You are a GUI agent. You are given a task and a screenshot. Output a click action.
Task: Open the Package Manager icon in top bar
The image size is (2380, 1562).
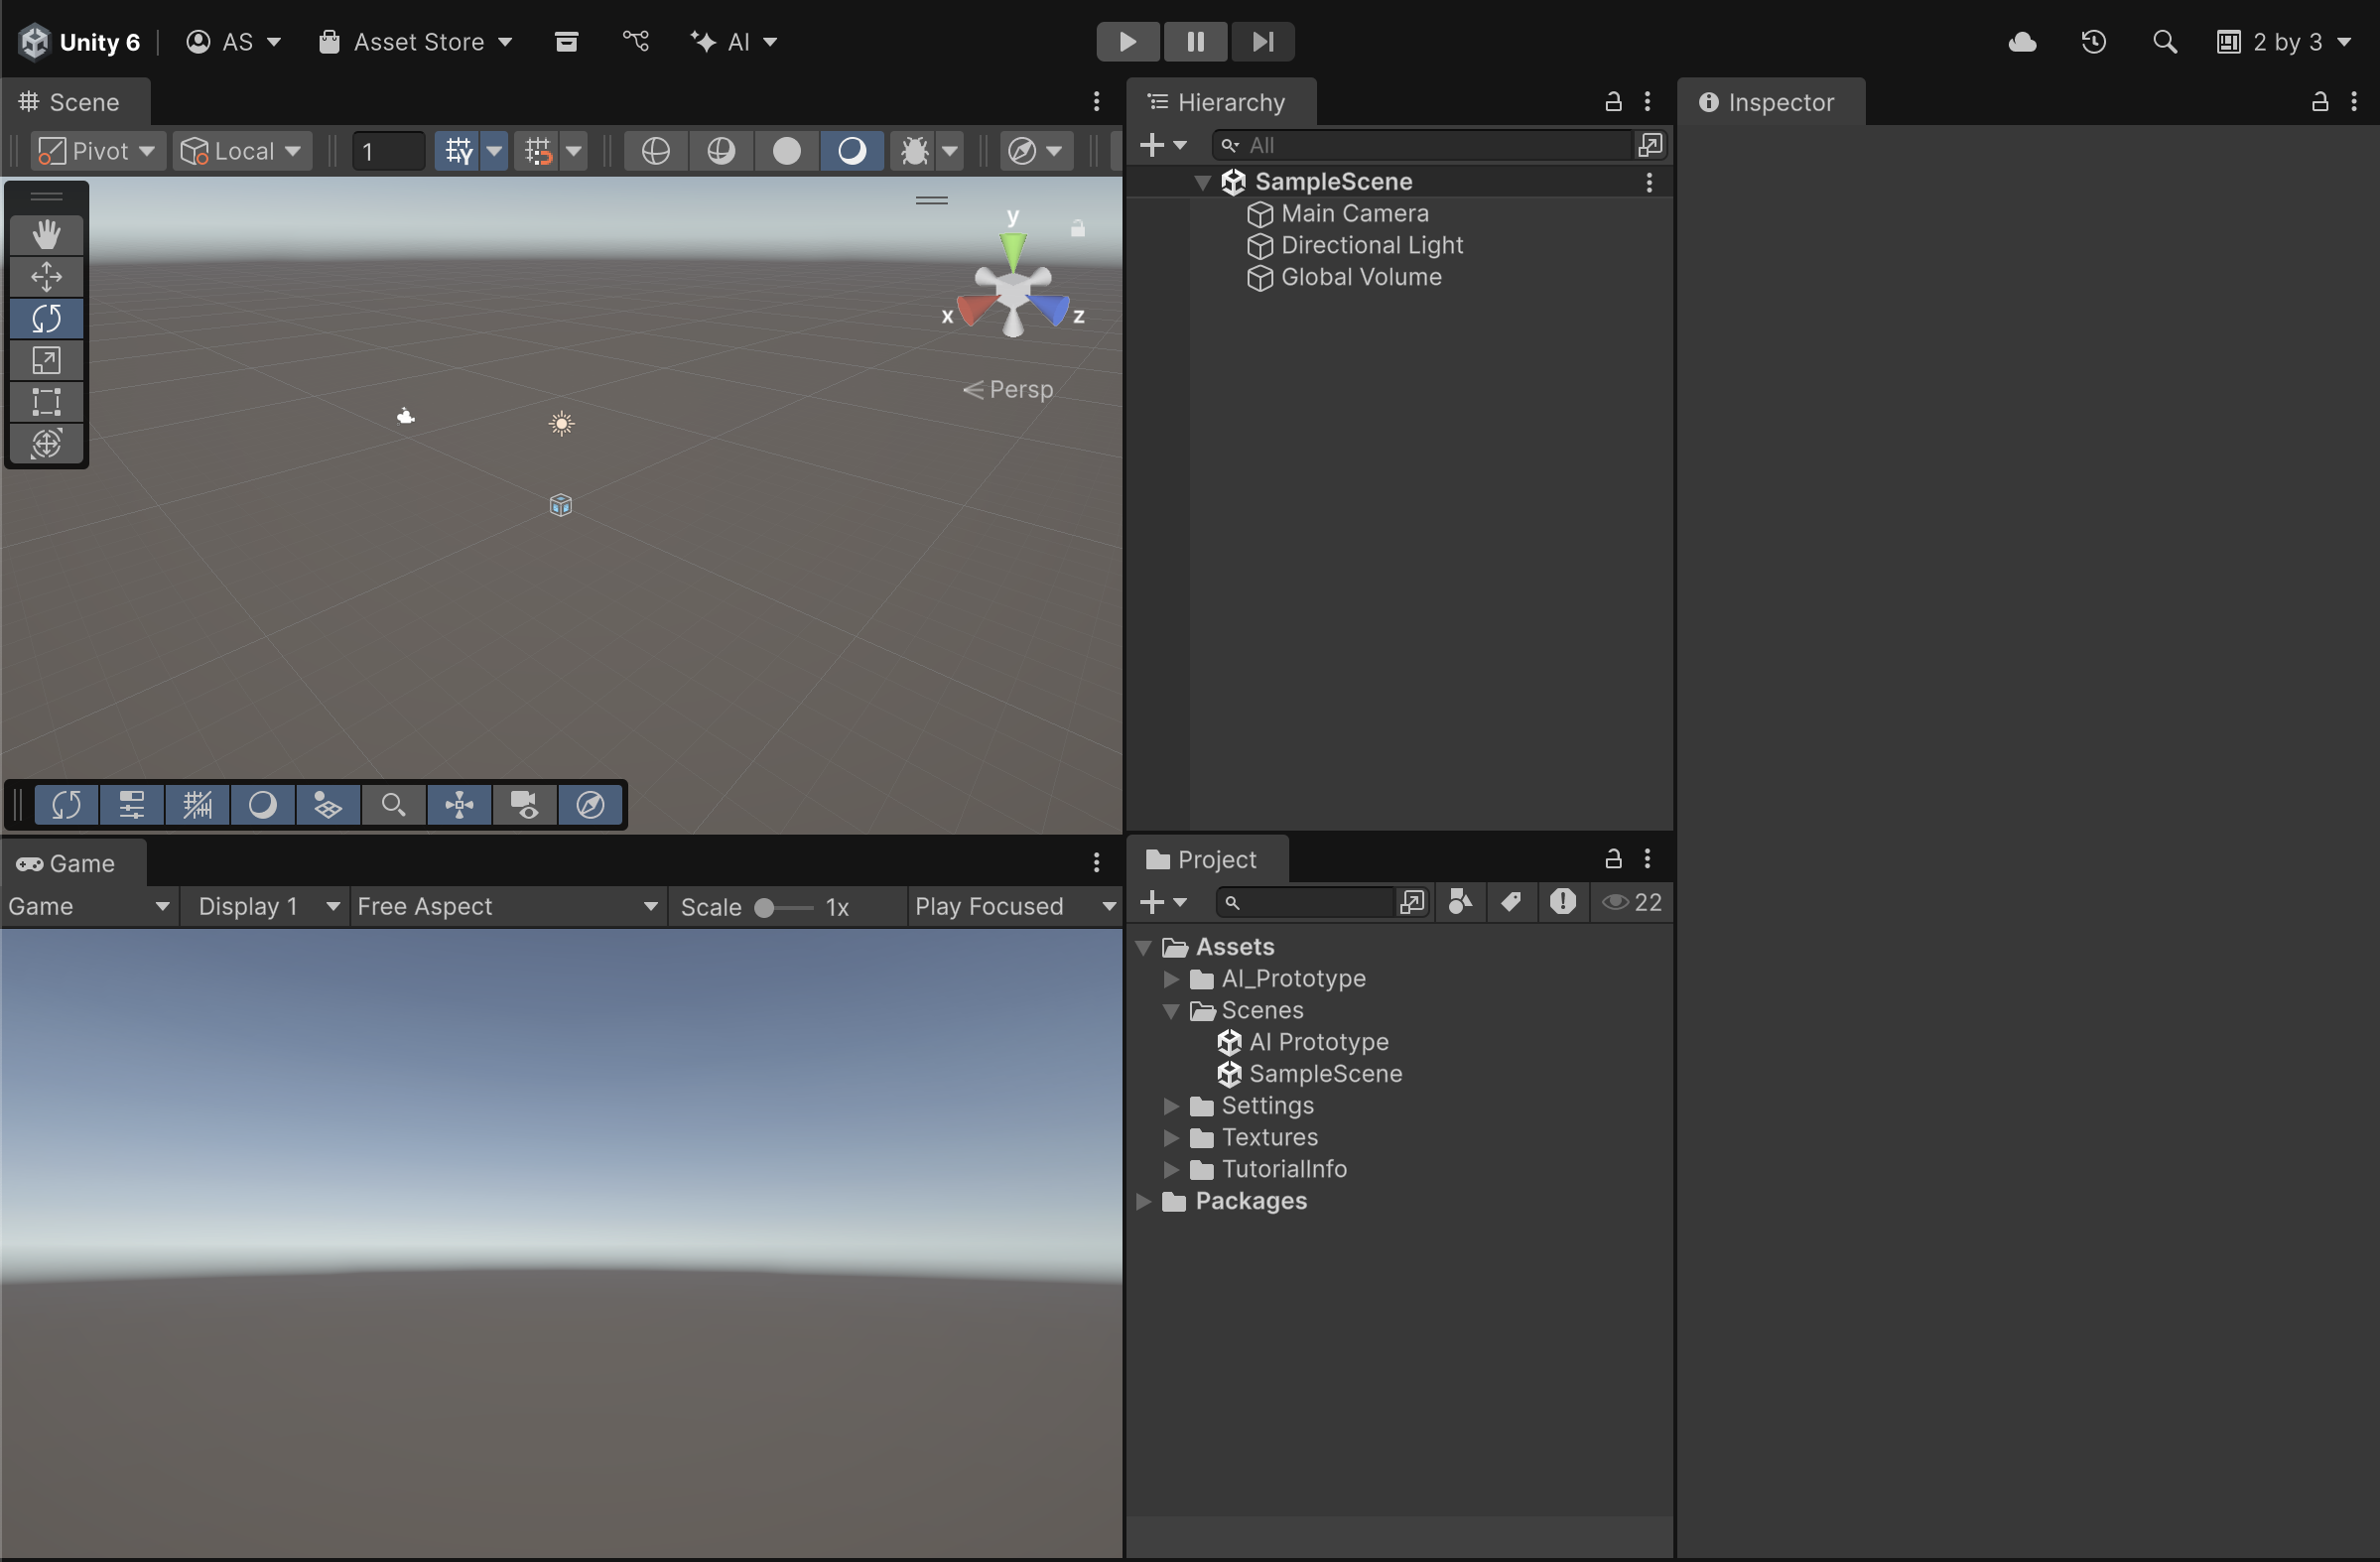coord(566,42)
